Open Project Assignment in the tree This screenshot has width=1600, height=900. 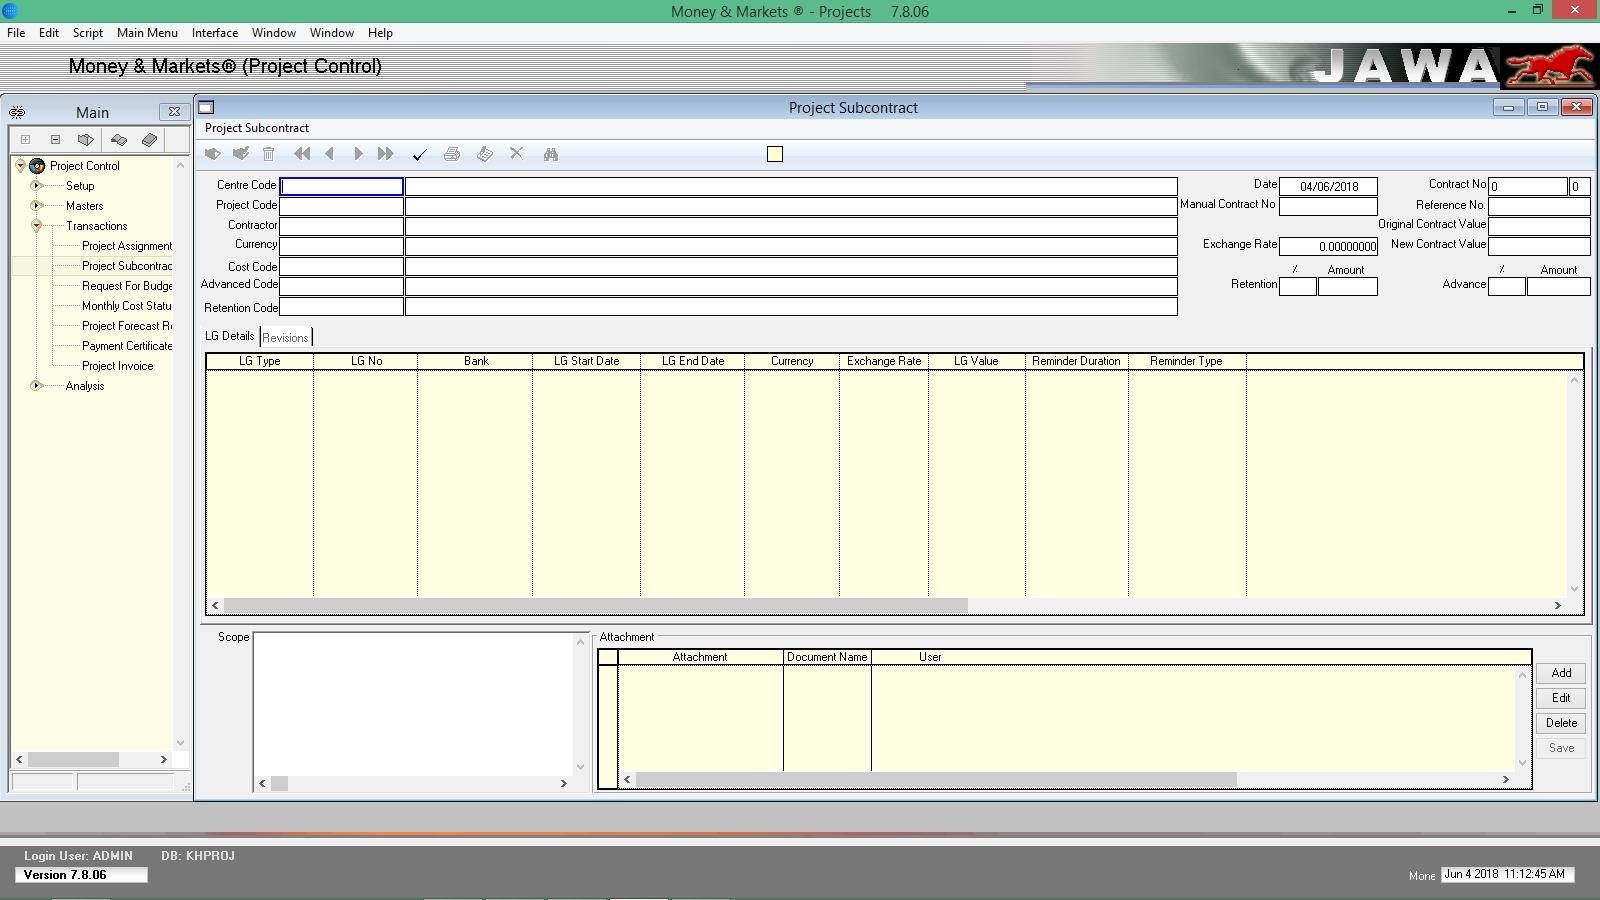click(x=127, y=246)
